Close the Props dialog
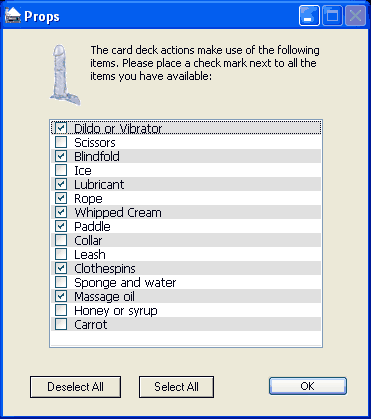The height and width of the screenshot is (419, 371). [355, 16]
